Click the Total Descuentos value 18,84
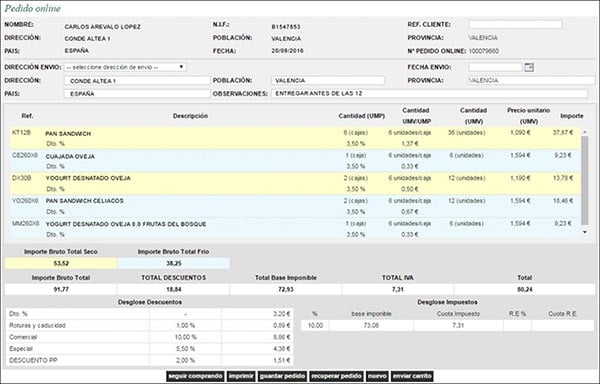 174,290
